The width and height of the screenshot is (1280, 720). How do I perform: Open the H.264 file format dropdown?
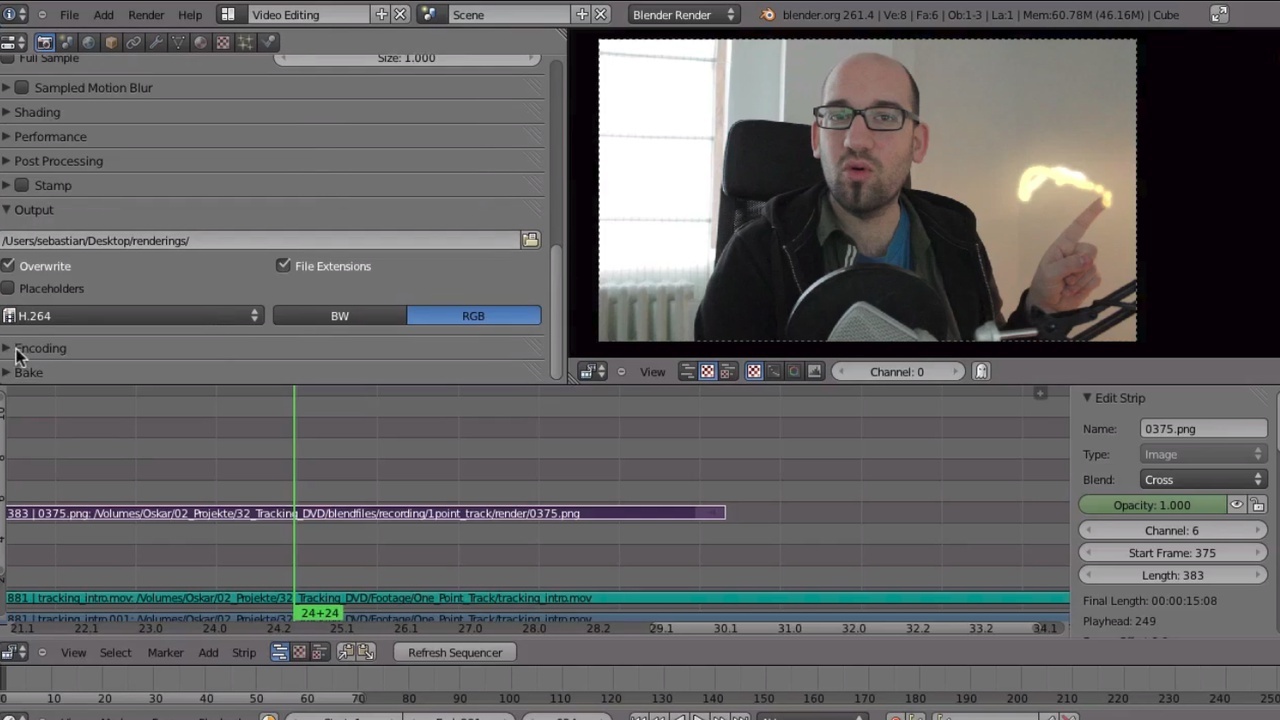coord(132,316)
